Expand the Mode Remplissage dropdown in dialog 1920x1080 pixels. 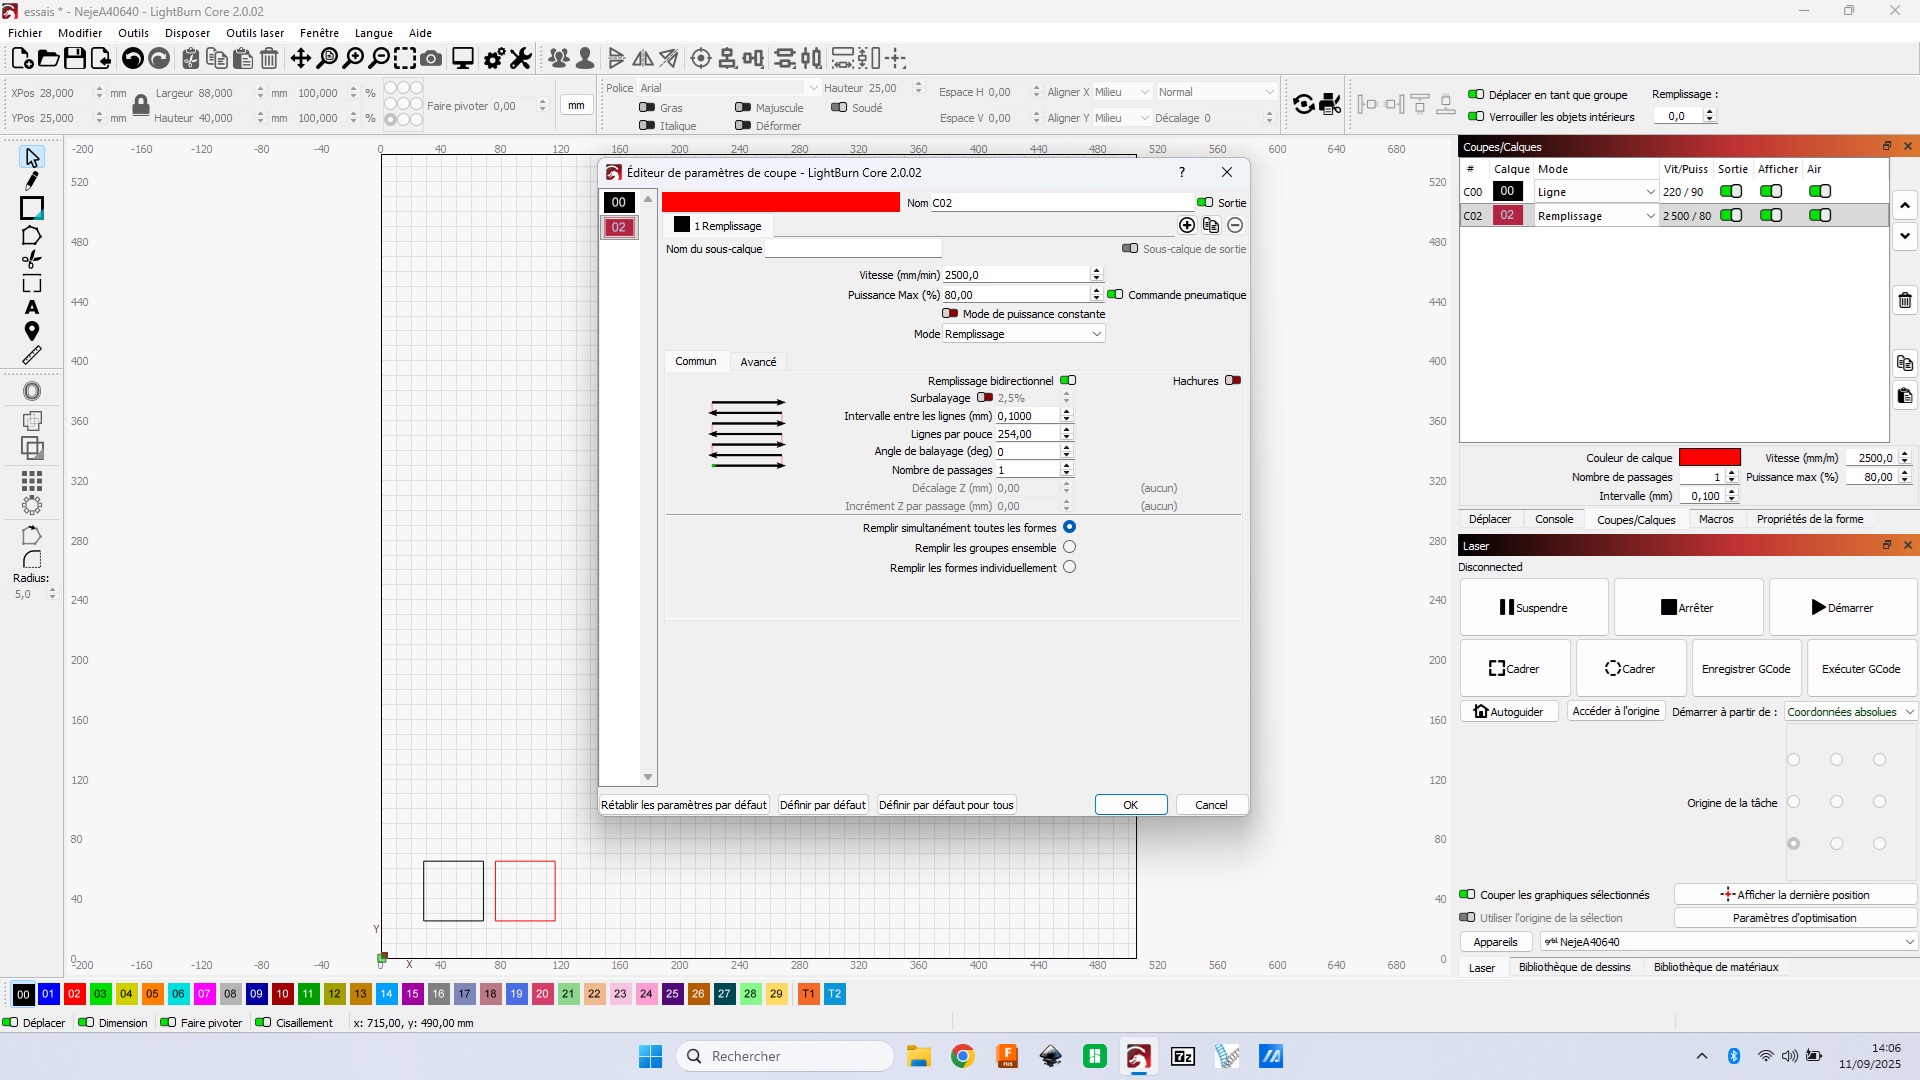click(1023, 334)
